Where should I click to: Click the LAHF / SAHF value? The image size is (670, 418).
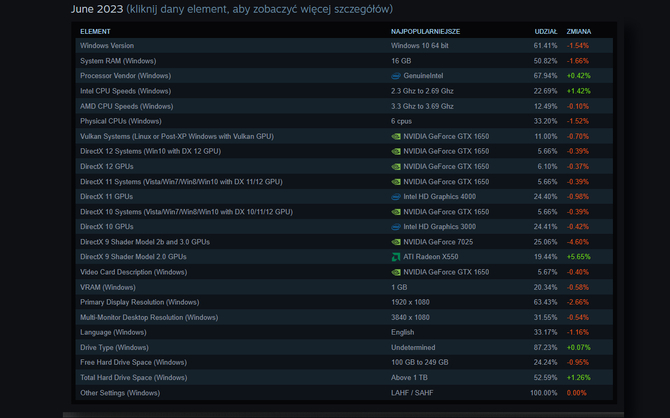(412, 393)
